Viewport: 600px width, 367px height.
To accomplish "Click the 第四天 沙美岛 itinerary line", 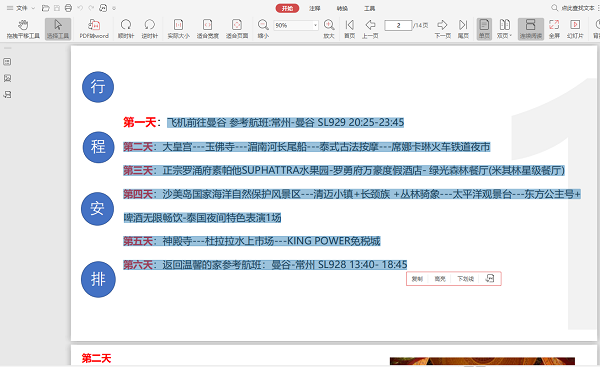I will (x=352, y=194).
